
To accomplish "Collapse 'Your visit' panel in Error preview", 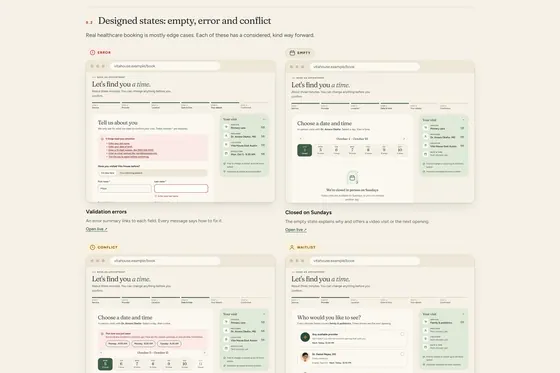I will (264, 119).
